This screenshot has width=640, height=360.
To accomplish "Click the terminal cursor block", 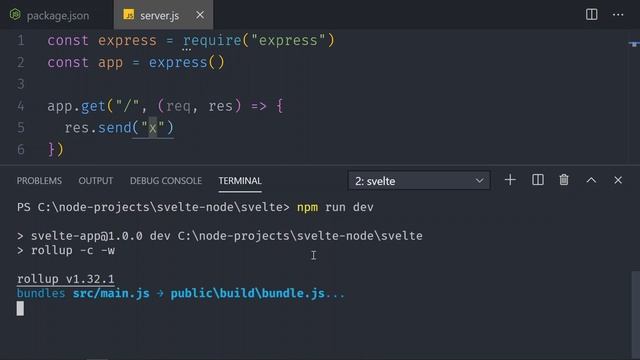I will pyautogui.click(x=20, y=308).
